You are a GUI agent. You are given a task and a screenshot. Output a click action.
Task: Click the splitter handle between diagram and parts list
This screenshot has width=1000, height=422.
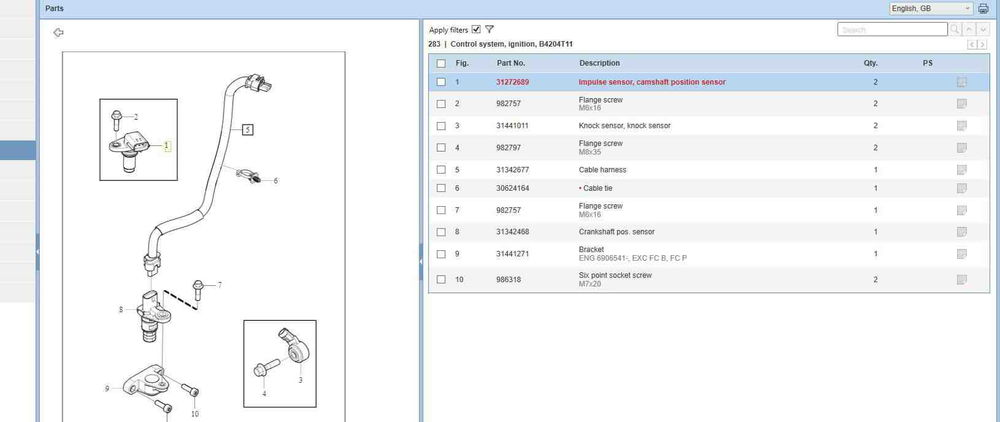421,260
